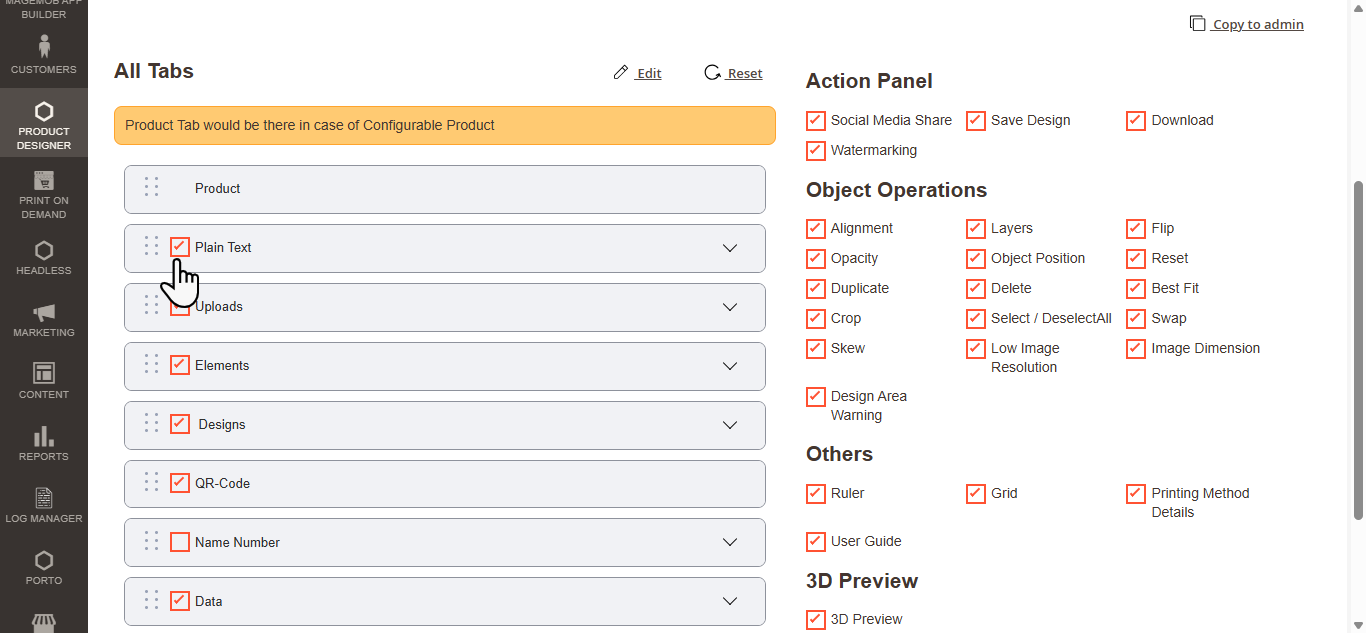This screenshot has height=633, width=1366.
Task: Click the Print On Demand sidebar icon
Action: (44, 181)
